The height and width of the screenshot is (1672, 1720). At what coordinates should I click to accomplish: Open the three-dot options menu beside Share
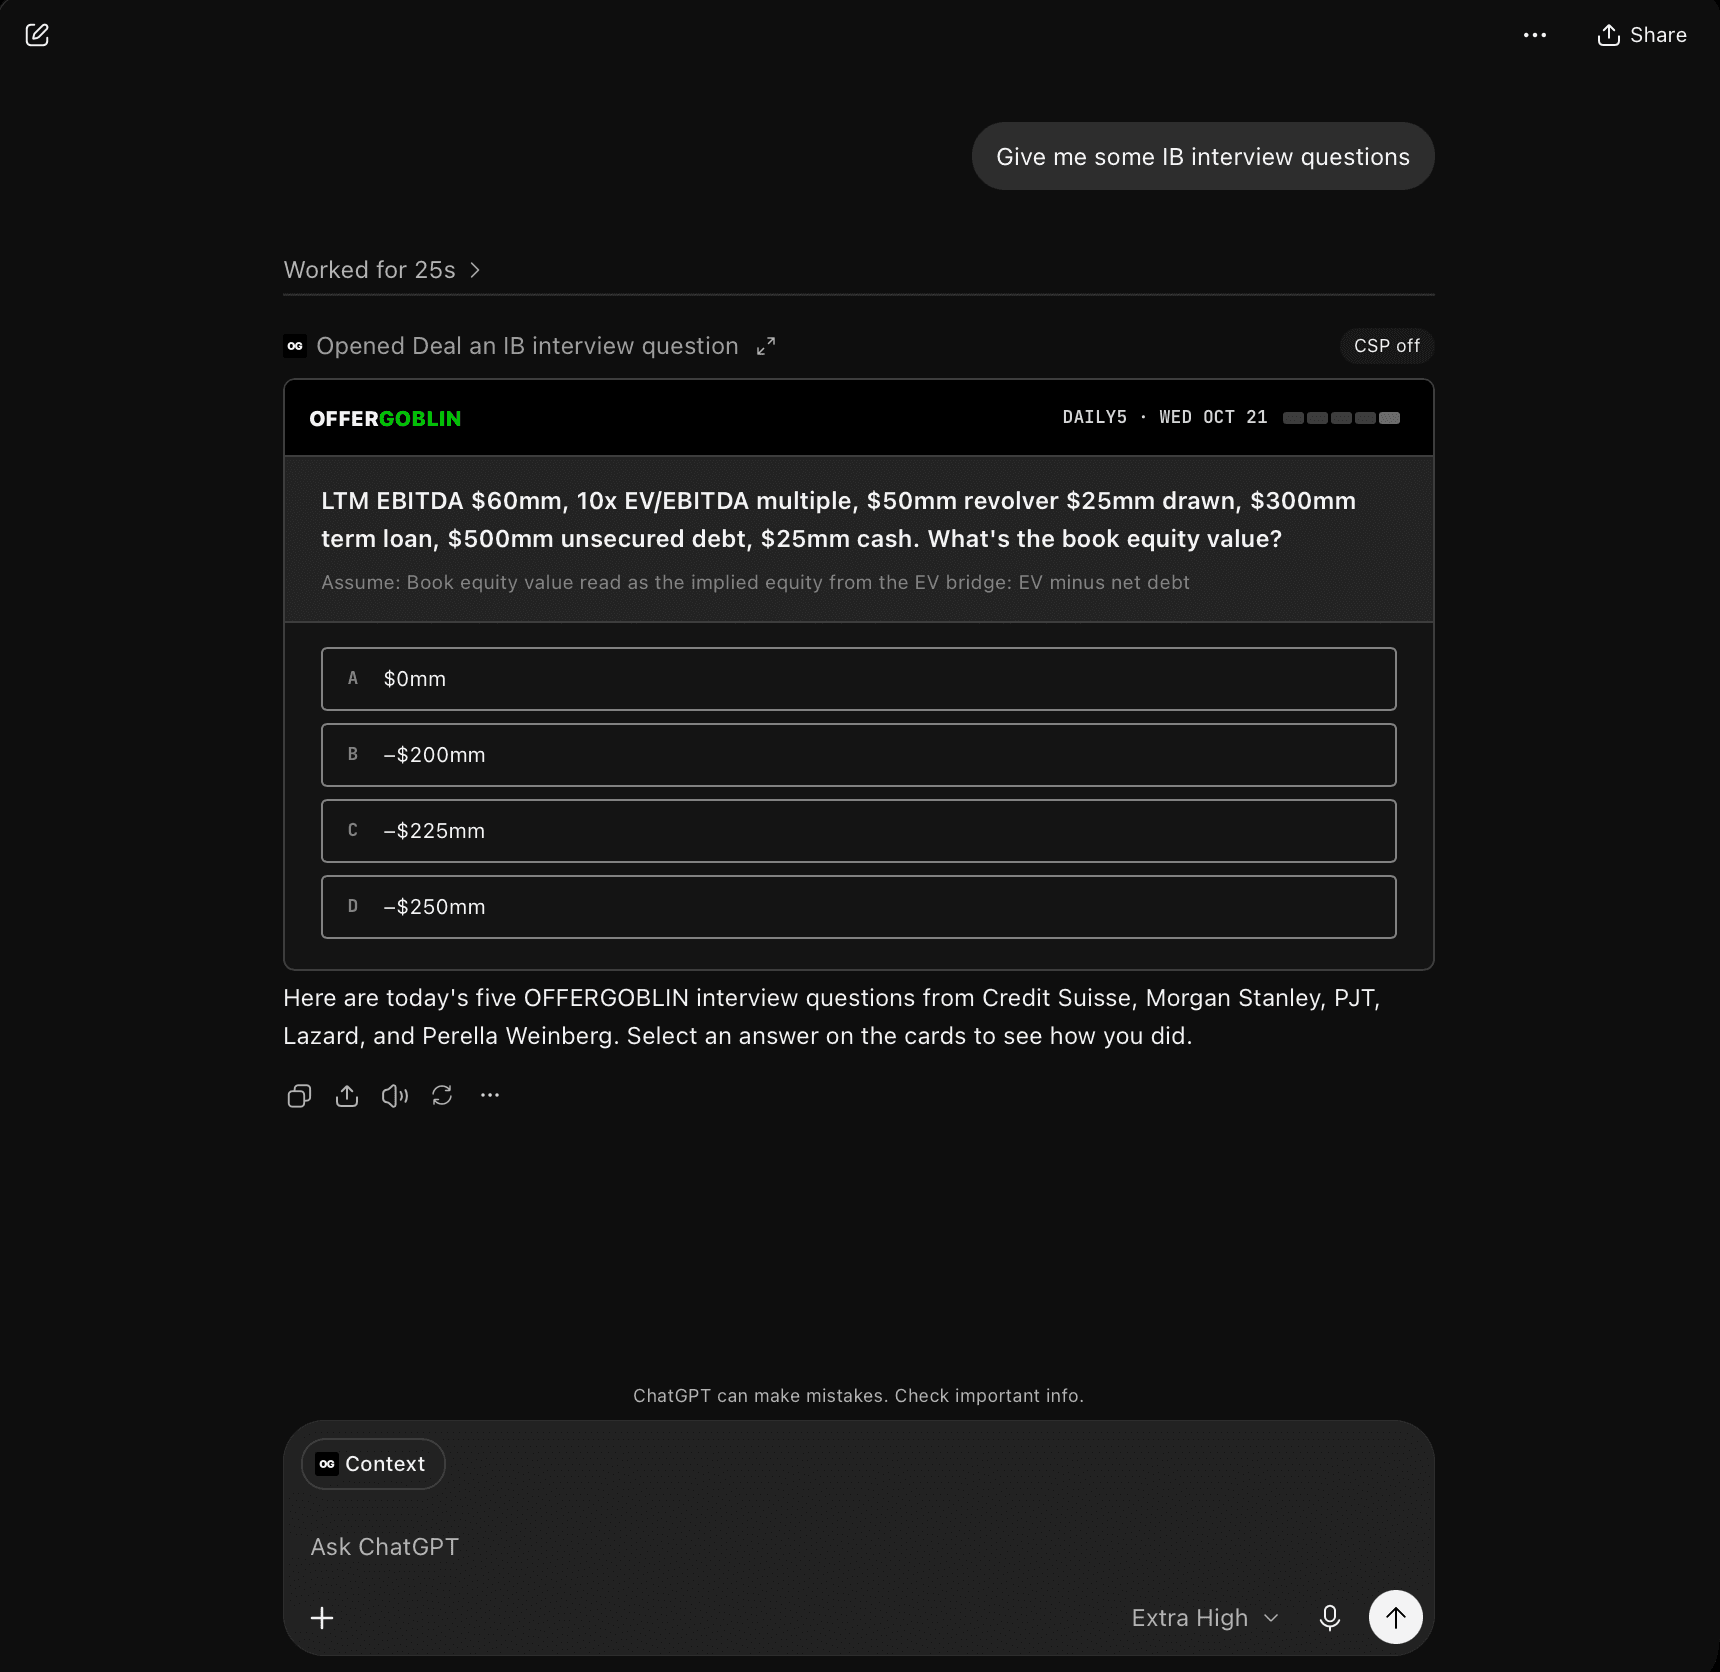click(1535, 35)
